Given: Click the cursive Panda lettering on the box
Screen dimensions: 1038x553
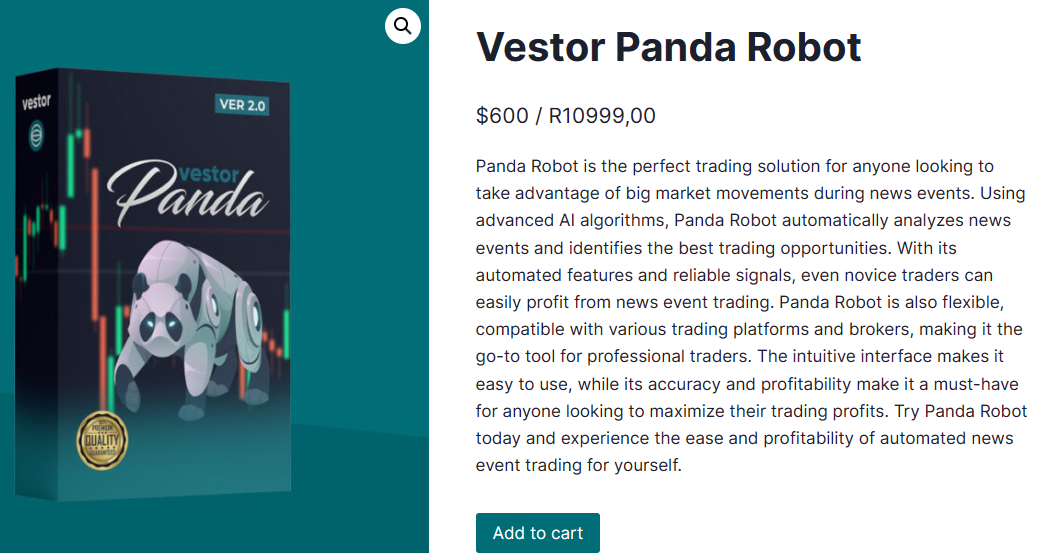Looking at the screenshot, I should 189,194.
